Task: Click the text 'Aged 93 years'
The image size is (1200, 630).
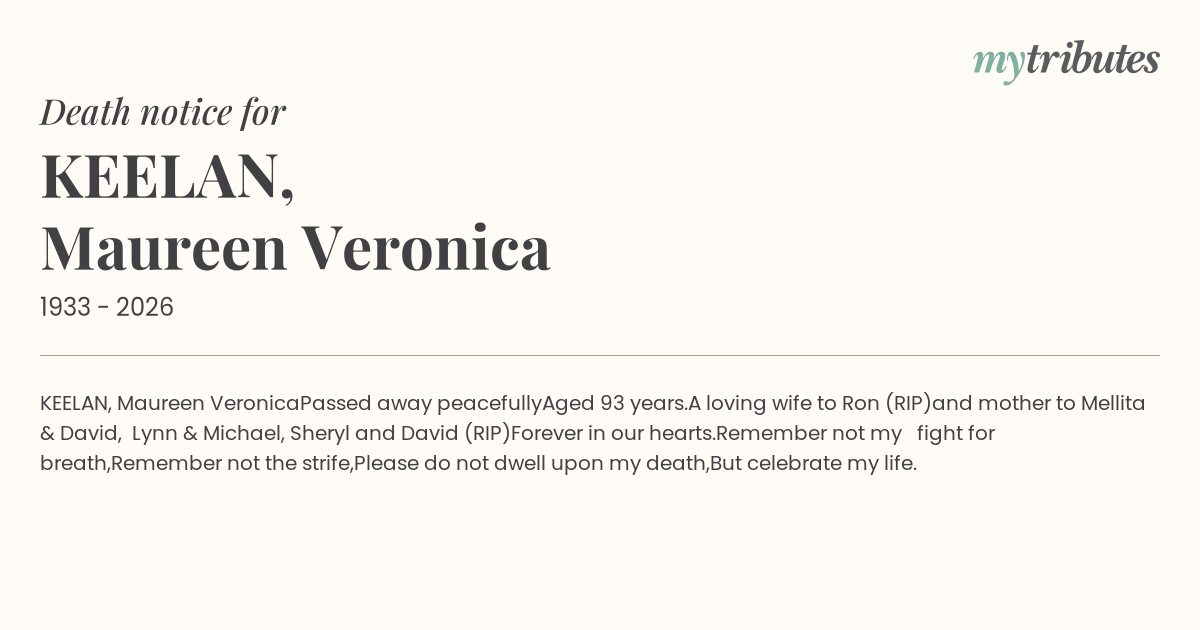Action: [x=613, y=404]
